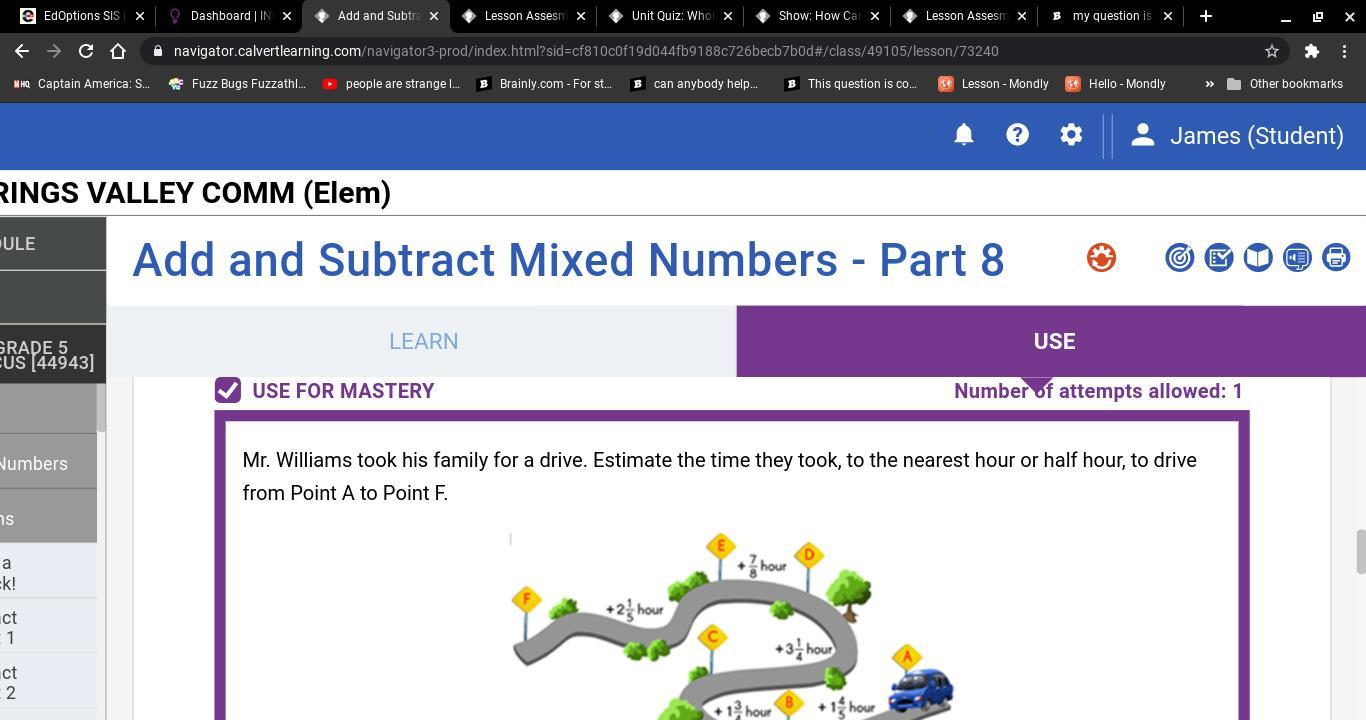Click the page vertical scrollbar thumb

coord(1360,553)
